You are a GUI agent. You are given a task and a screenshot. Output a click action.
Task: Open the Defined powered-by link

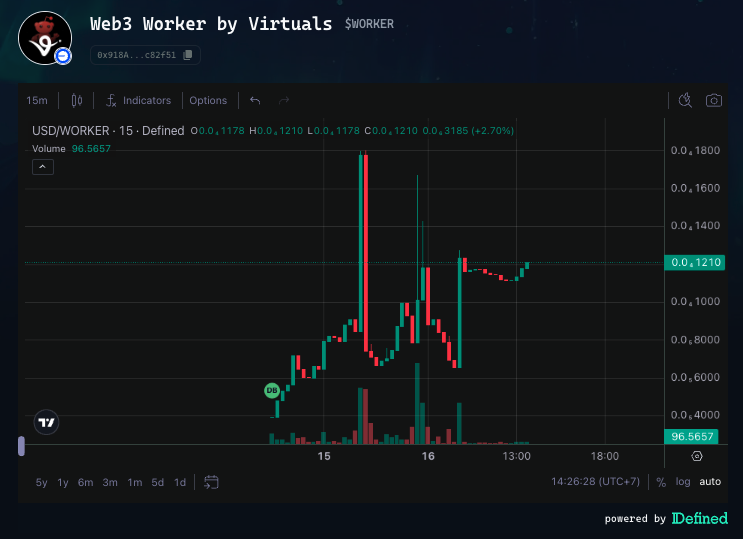coord(699,518)
